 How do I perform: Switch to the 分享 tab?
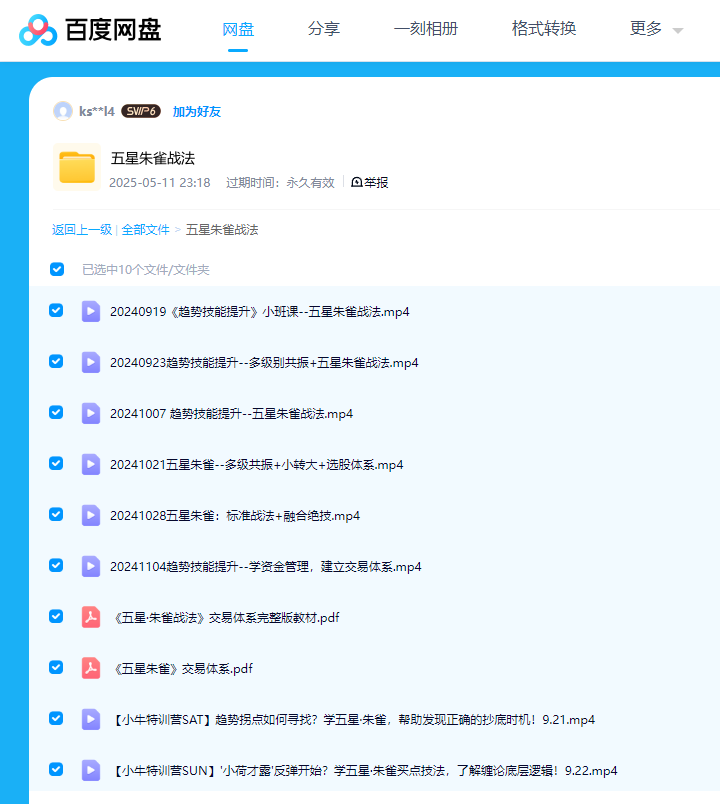coord(324,29)
